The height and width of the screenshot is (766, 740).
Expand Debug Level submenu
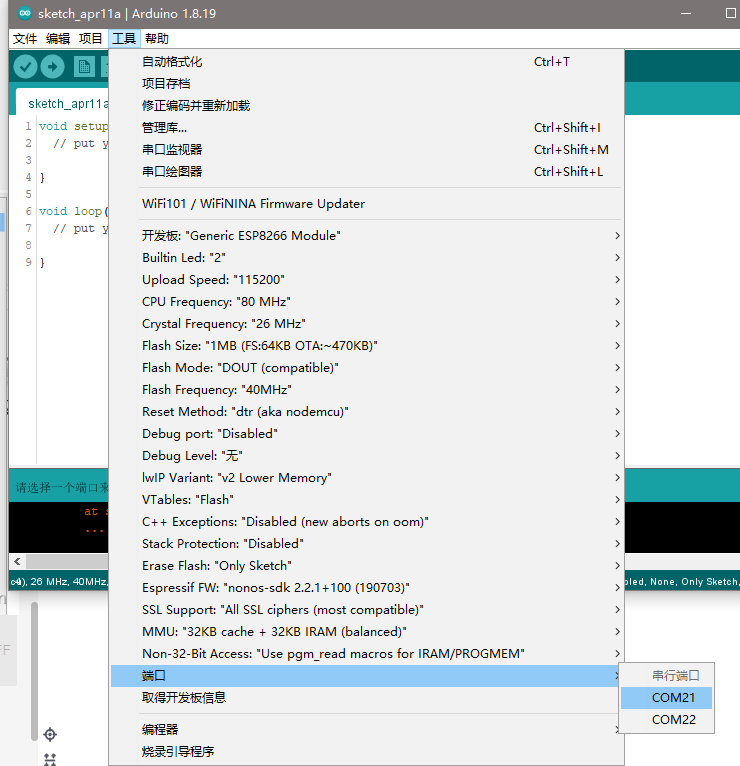(x=367, y=456)
